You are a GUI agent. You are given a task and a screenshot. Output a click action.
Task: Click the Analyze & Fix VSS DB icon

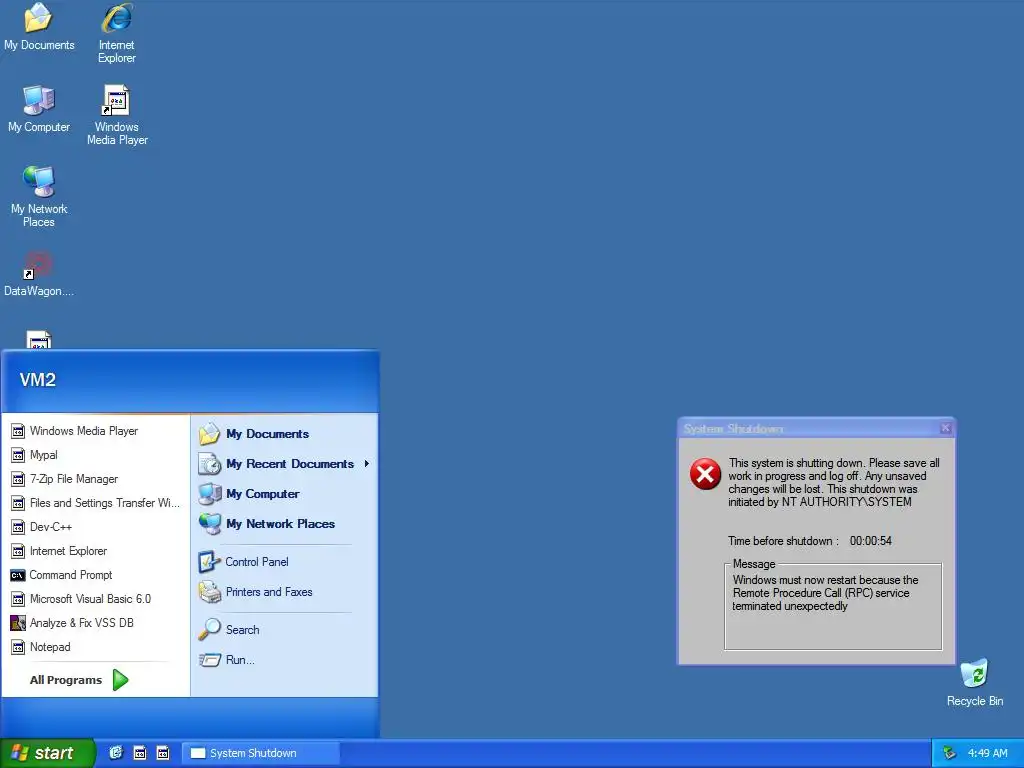[x=18, y=623]
